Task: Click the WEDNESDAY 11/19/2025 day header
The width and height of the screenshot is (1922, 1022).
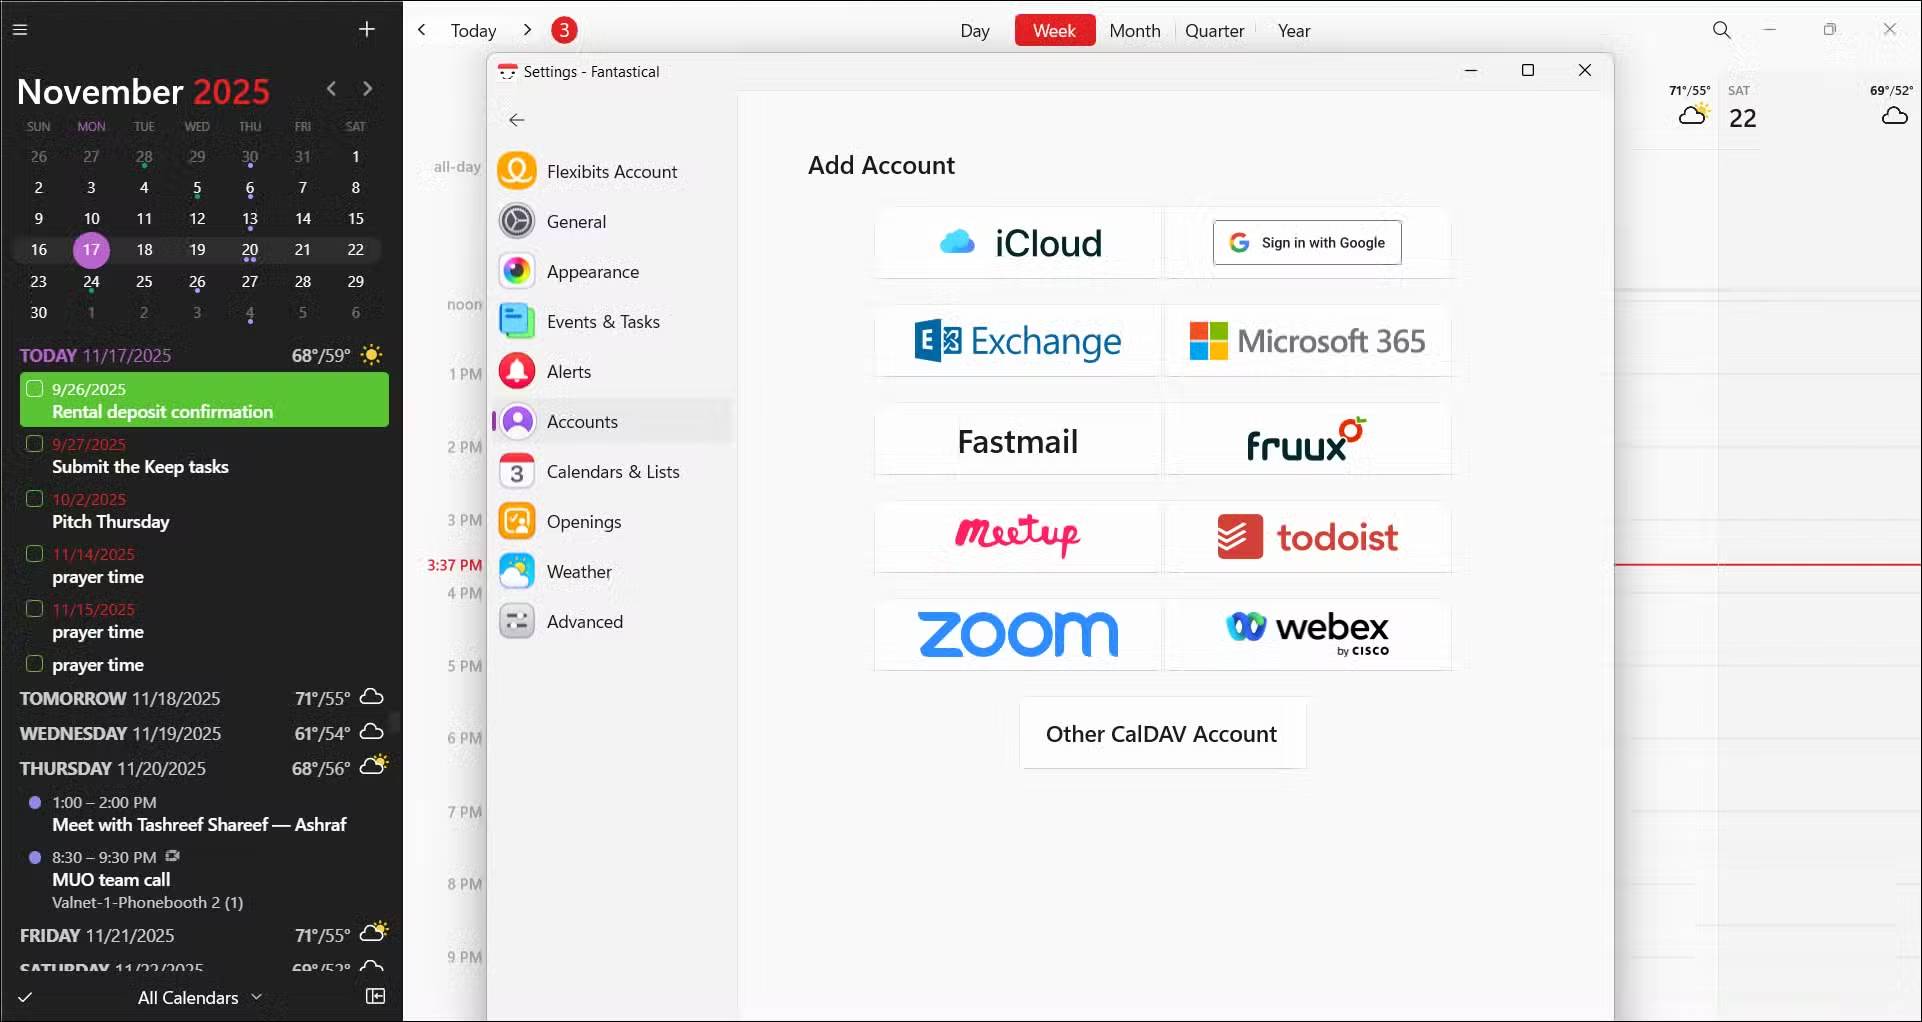Action: pos(203,733)
